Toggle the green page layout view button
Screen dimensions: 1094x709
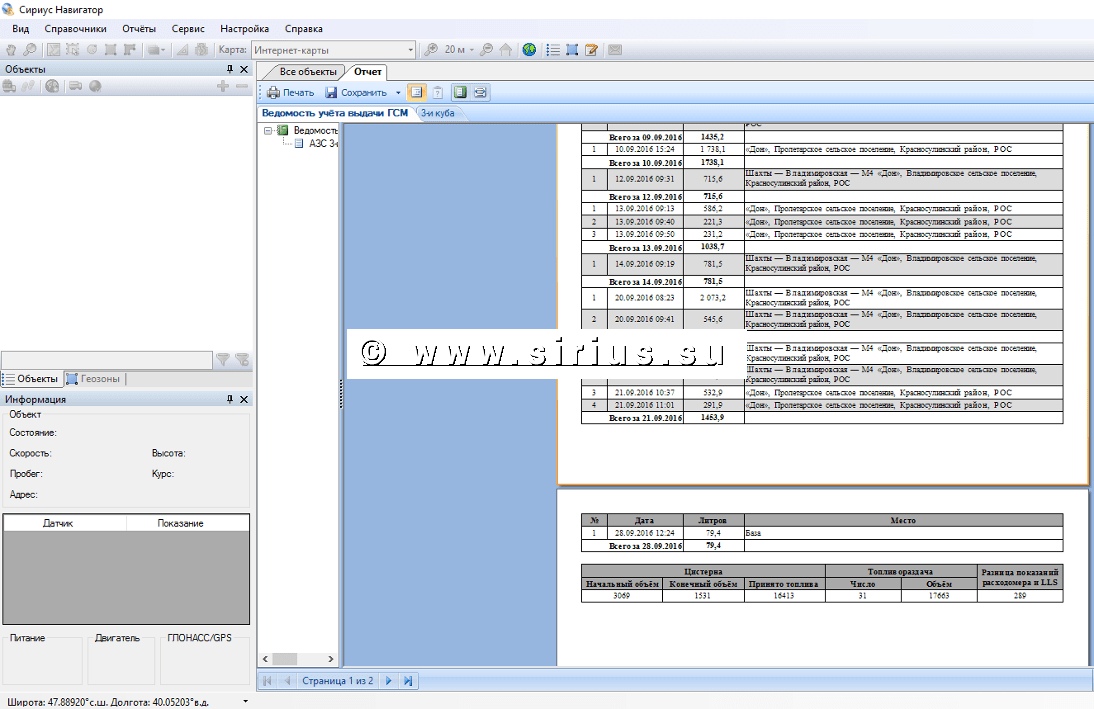pos(459,92)
